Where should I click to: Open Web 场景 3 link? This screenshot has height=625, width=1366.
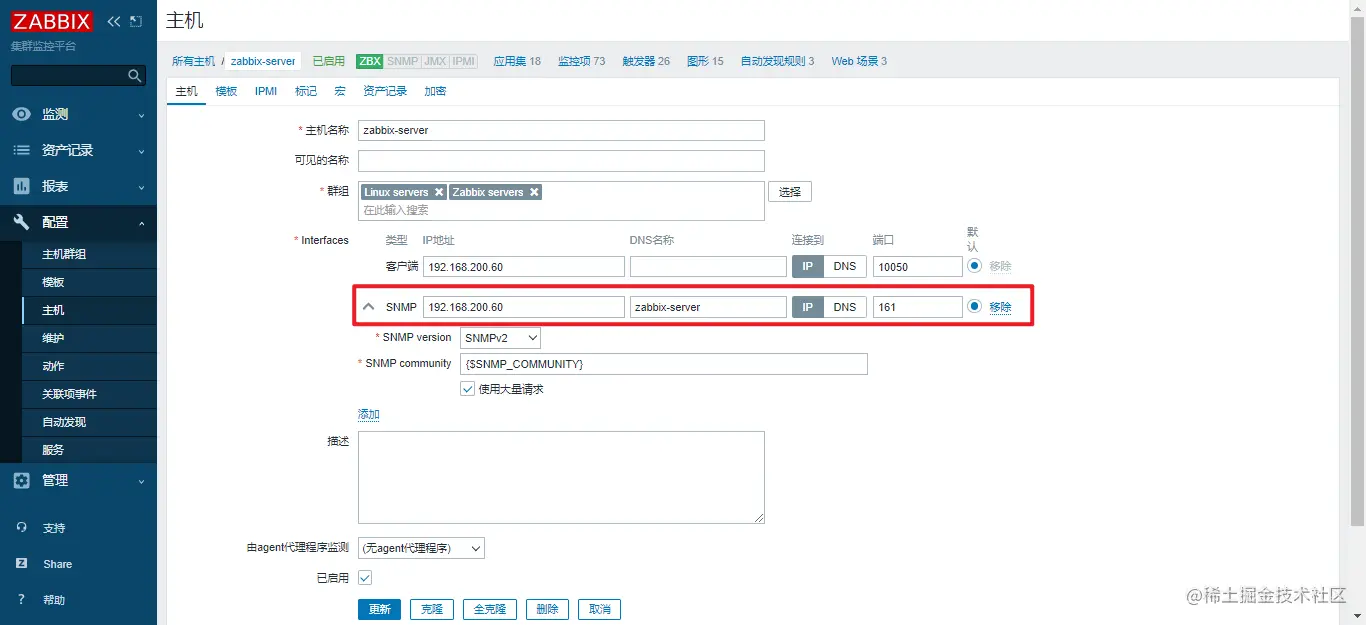pos(859,61)
